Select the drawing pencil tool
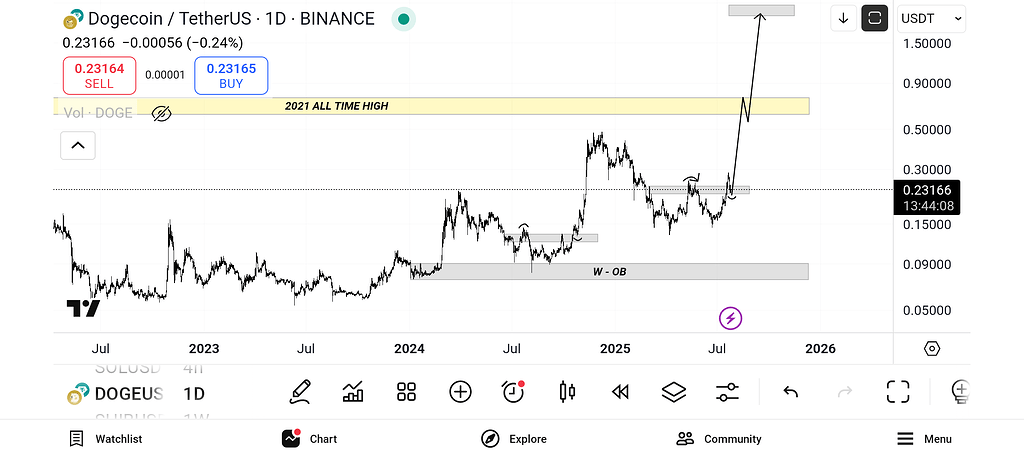This screenshot has width=1024, height=458. point(300,392)
